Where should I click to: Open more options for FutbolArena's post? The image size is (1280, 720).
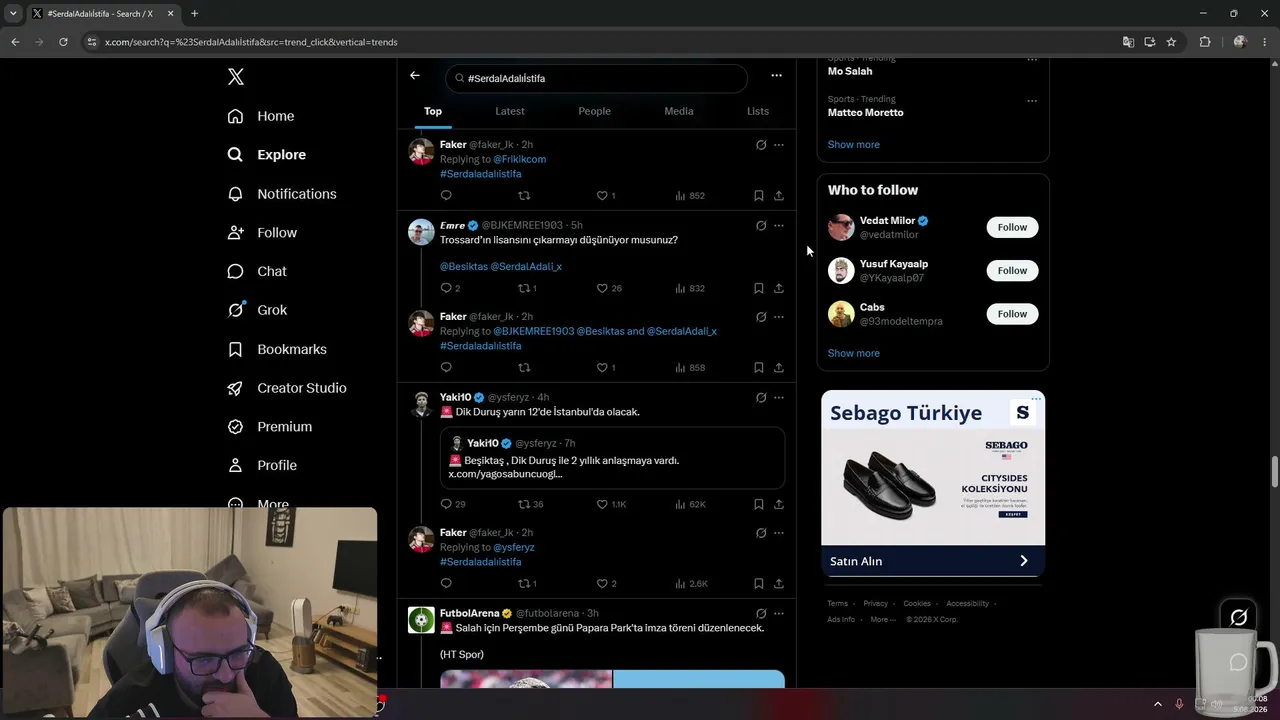(x=779, y=614)
